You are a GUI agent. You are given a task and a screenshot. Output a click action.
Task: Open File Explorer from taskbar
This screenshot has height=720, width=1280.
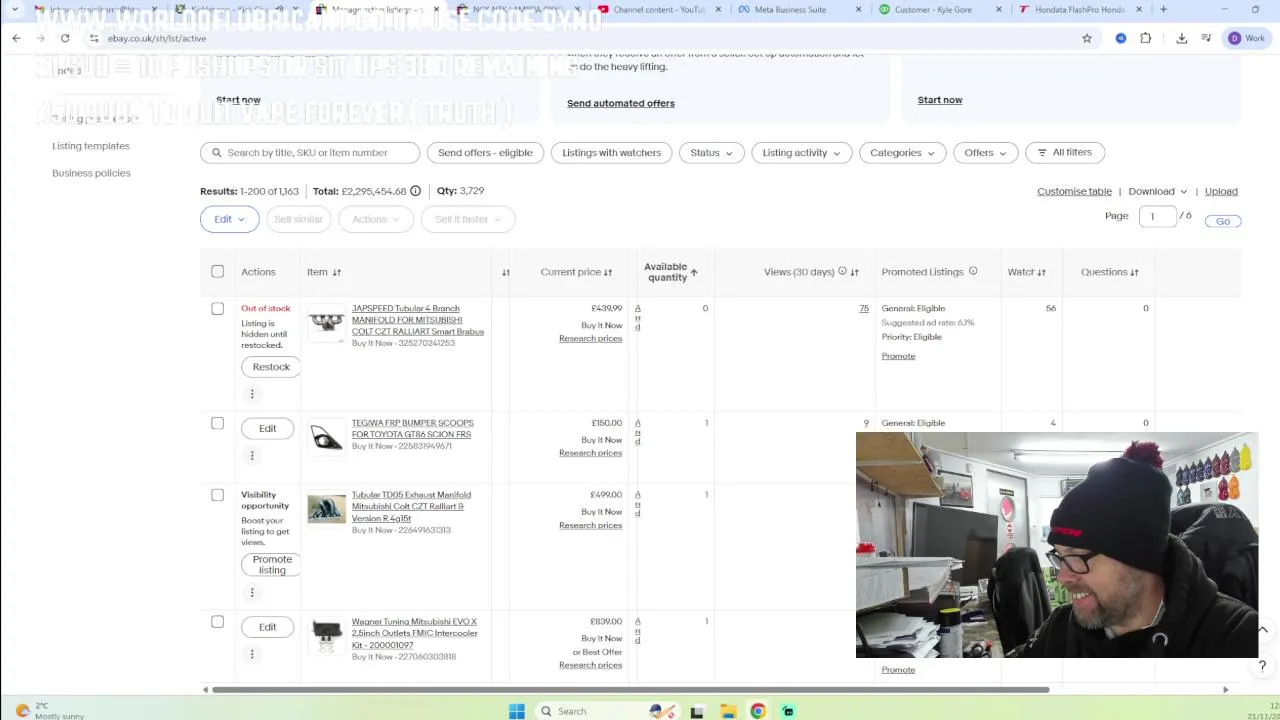point(728,711)
